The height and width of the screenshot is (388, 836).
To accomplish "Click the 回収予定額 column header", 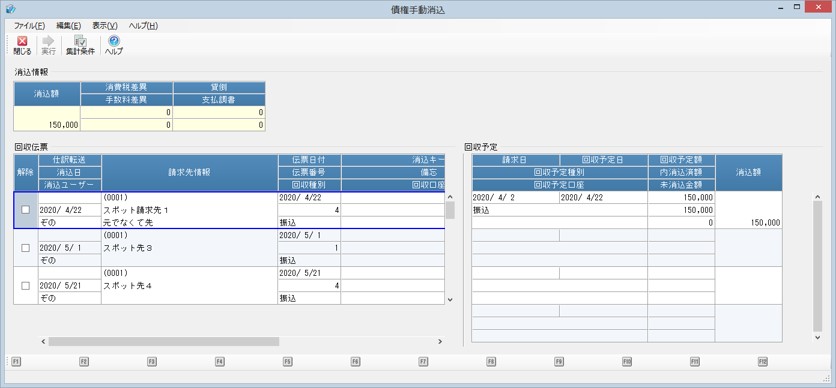I will [681, 160].
